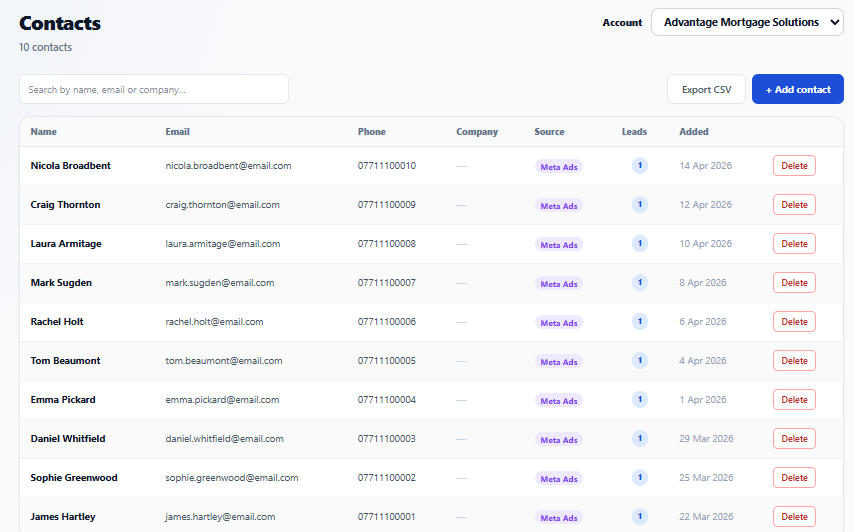Click email sophie.greenwood@email.com
Screen dimensions: 854x532
tap(231, 478)
